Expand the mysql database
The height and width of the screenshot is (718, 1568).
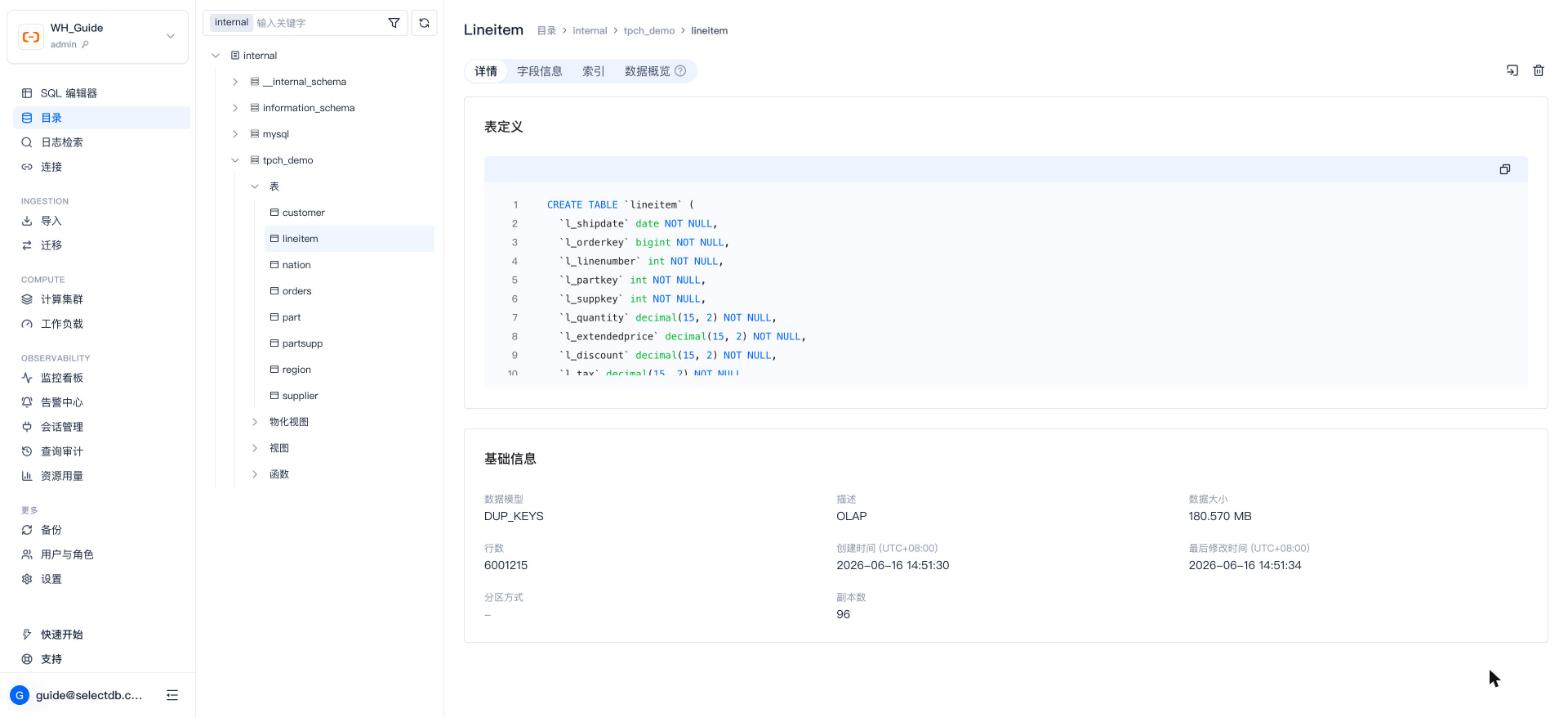pos(235,134)
